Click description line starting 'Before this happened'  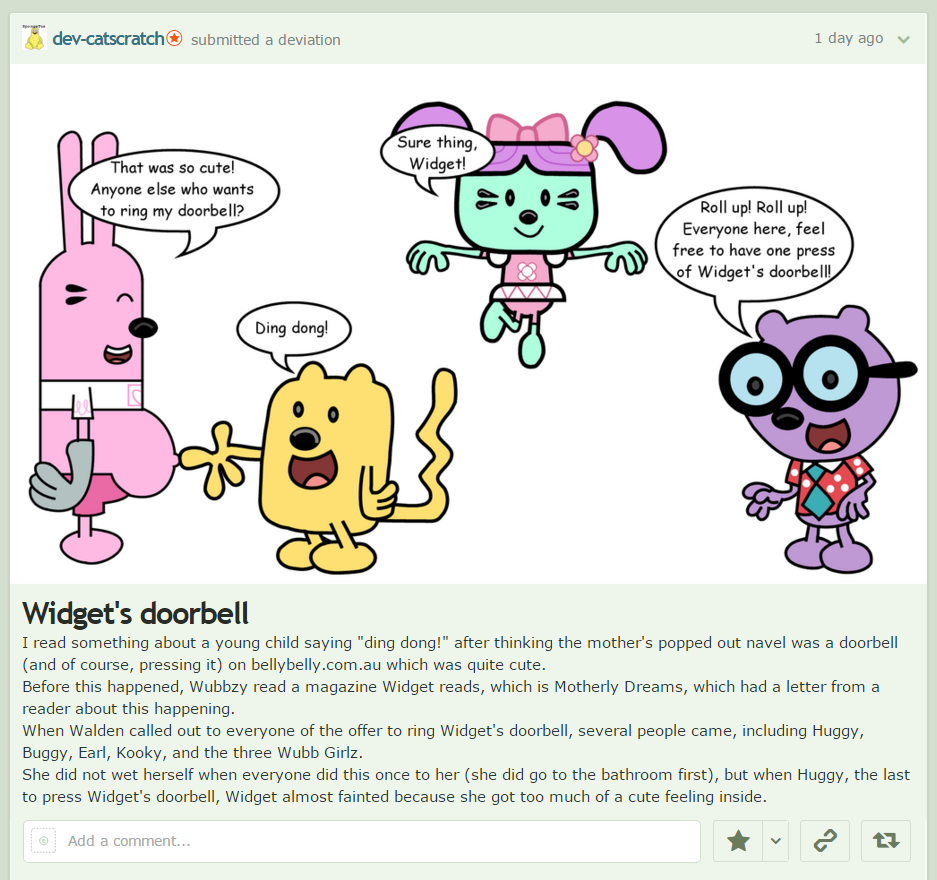(x=451, y=687)
